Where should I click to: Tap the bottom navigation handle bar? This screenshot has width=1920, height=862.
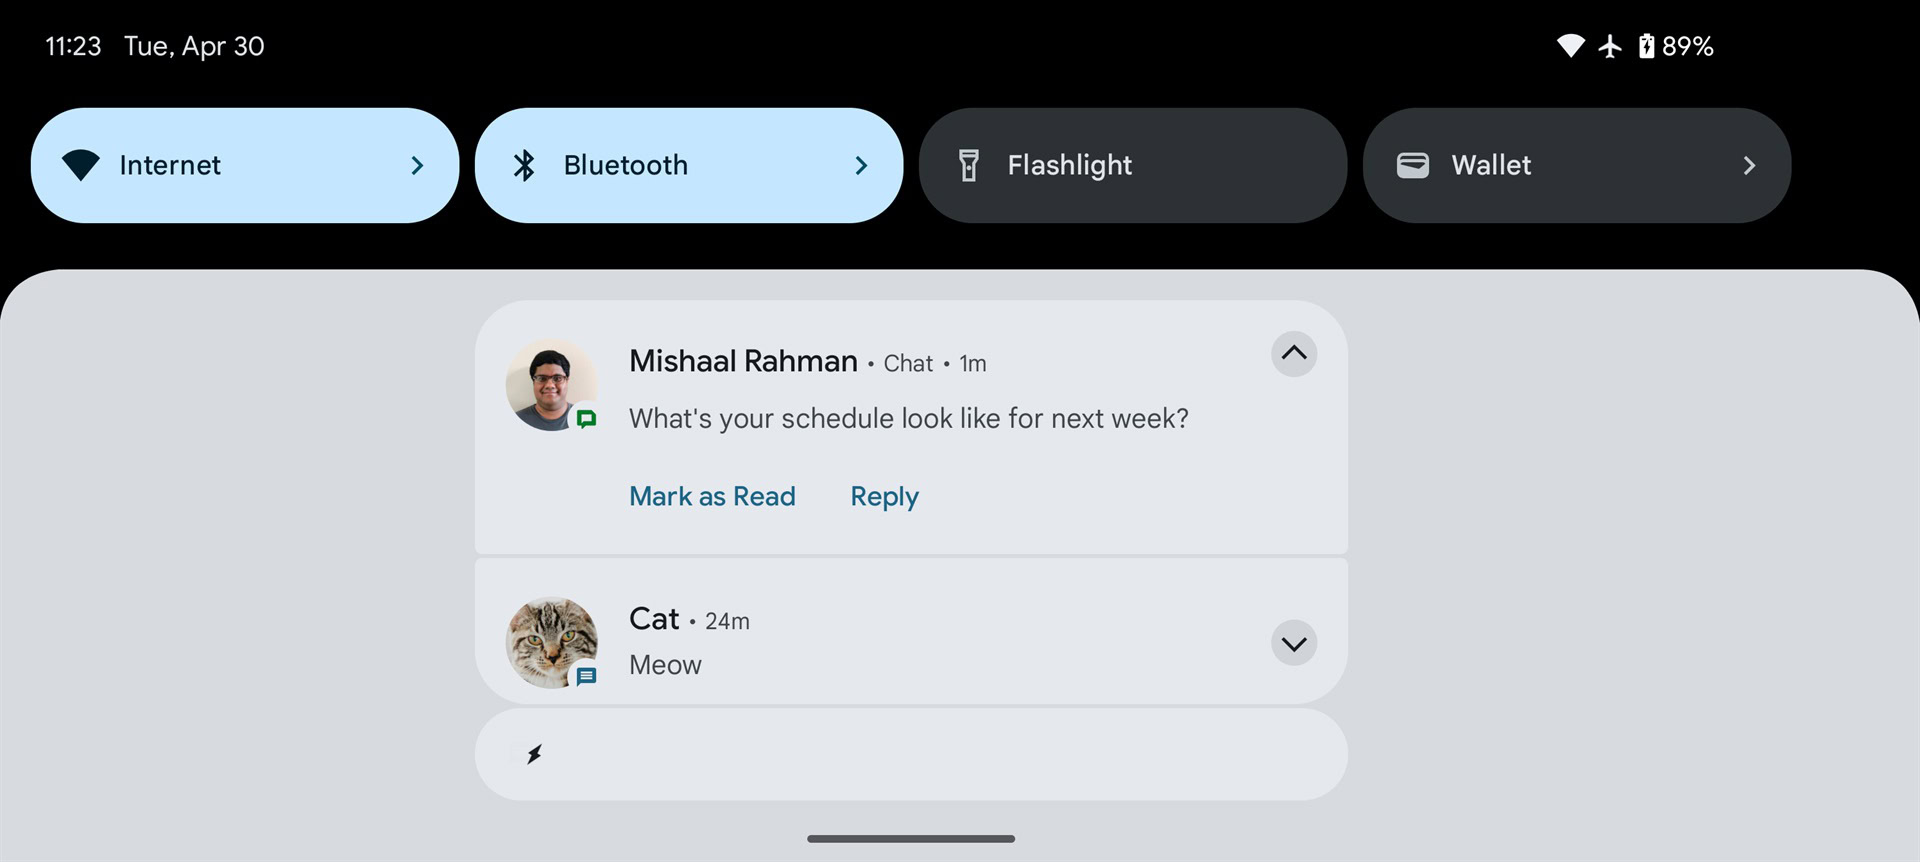[x=911, y=839]
